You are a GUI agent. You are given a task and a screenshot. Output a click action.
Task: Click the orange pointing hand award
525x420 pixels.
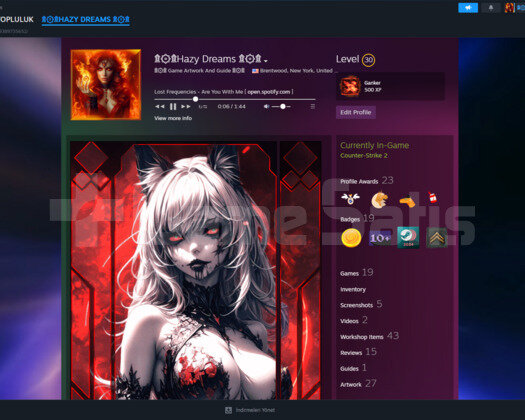[407, 201]
